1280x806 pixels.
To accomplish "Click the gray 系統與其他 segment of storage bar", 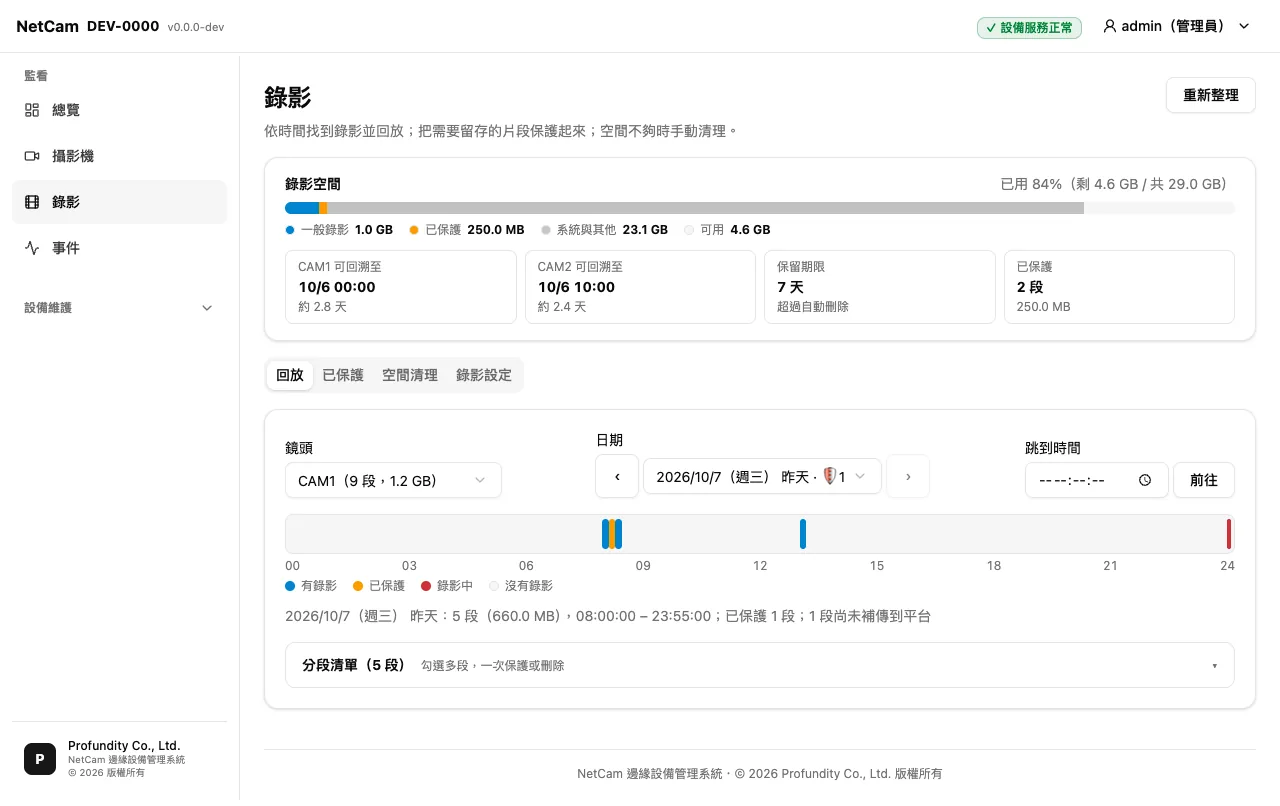I will [x=705, y=208].
